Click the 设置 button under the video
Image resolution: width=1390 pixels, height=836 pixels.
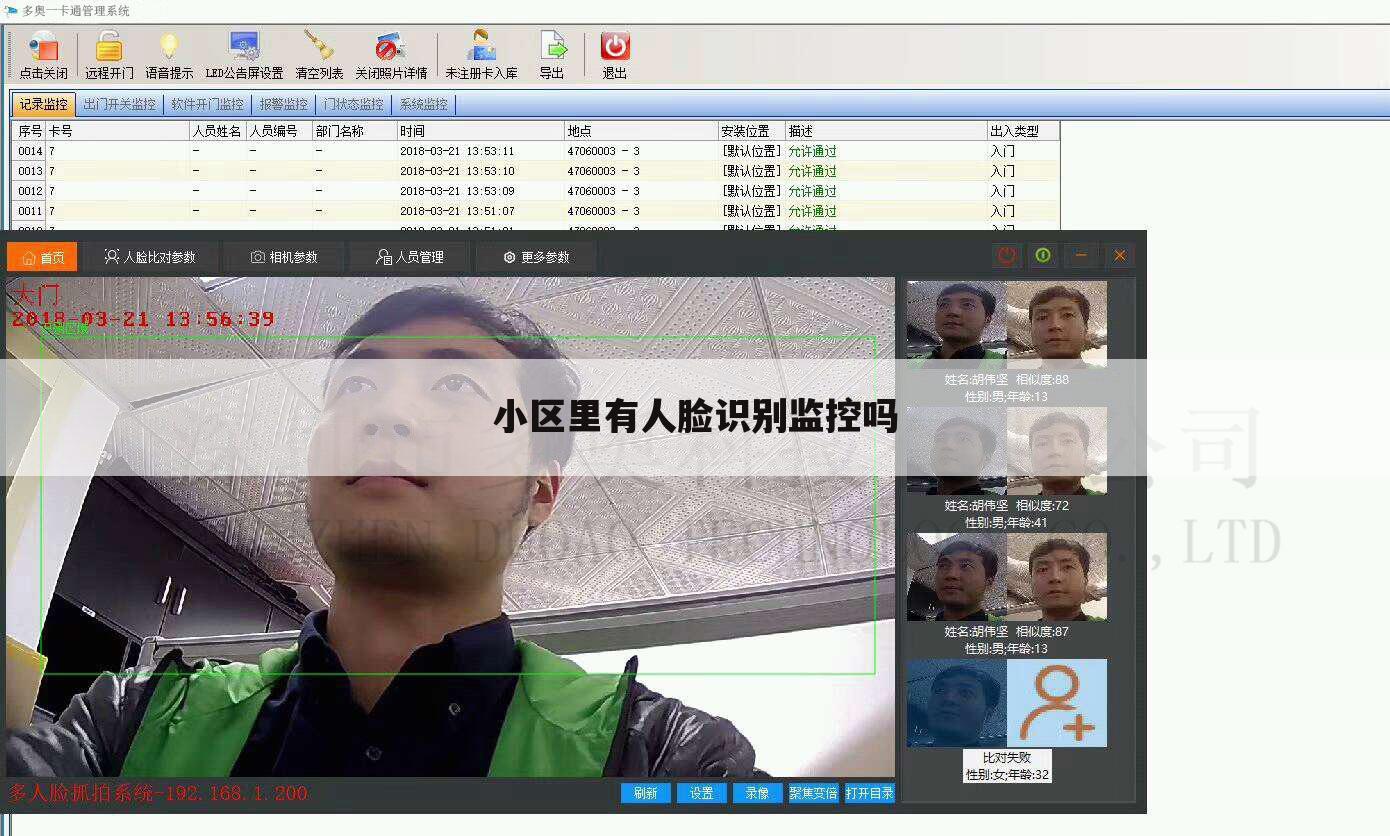click(x=702, y=793)
